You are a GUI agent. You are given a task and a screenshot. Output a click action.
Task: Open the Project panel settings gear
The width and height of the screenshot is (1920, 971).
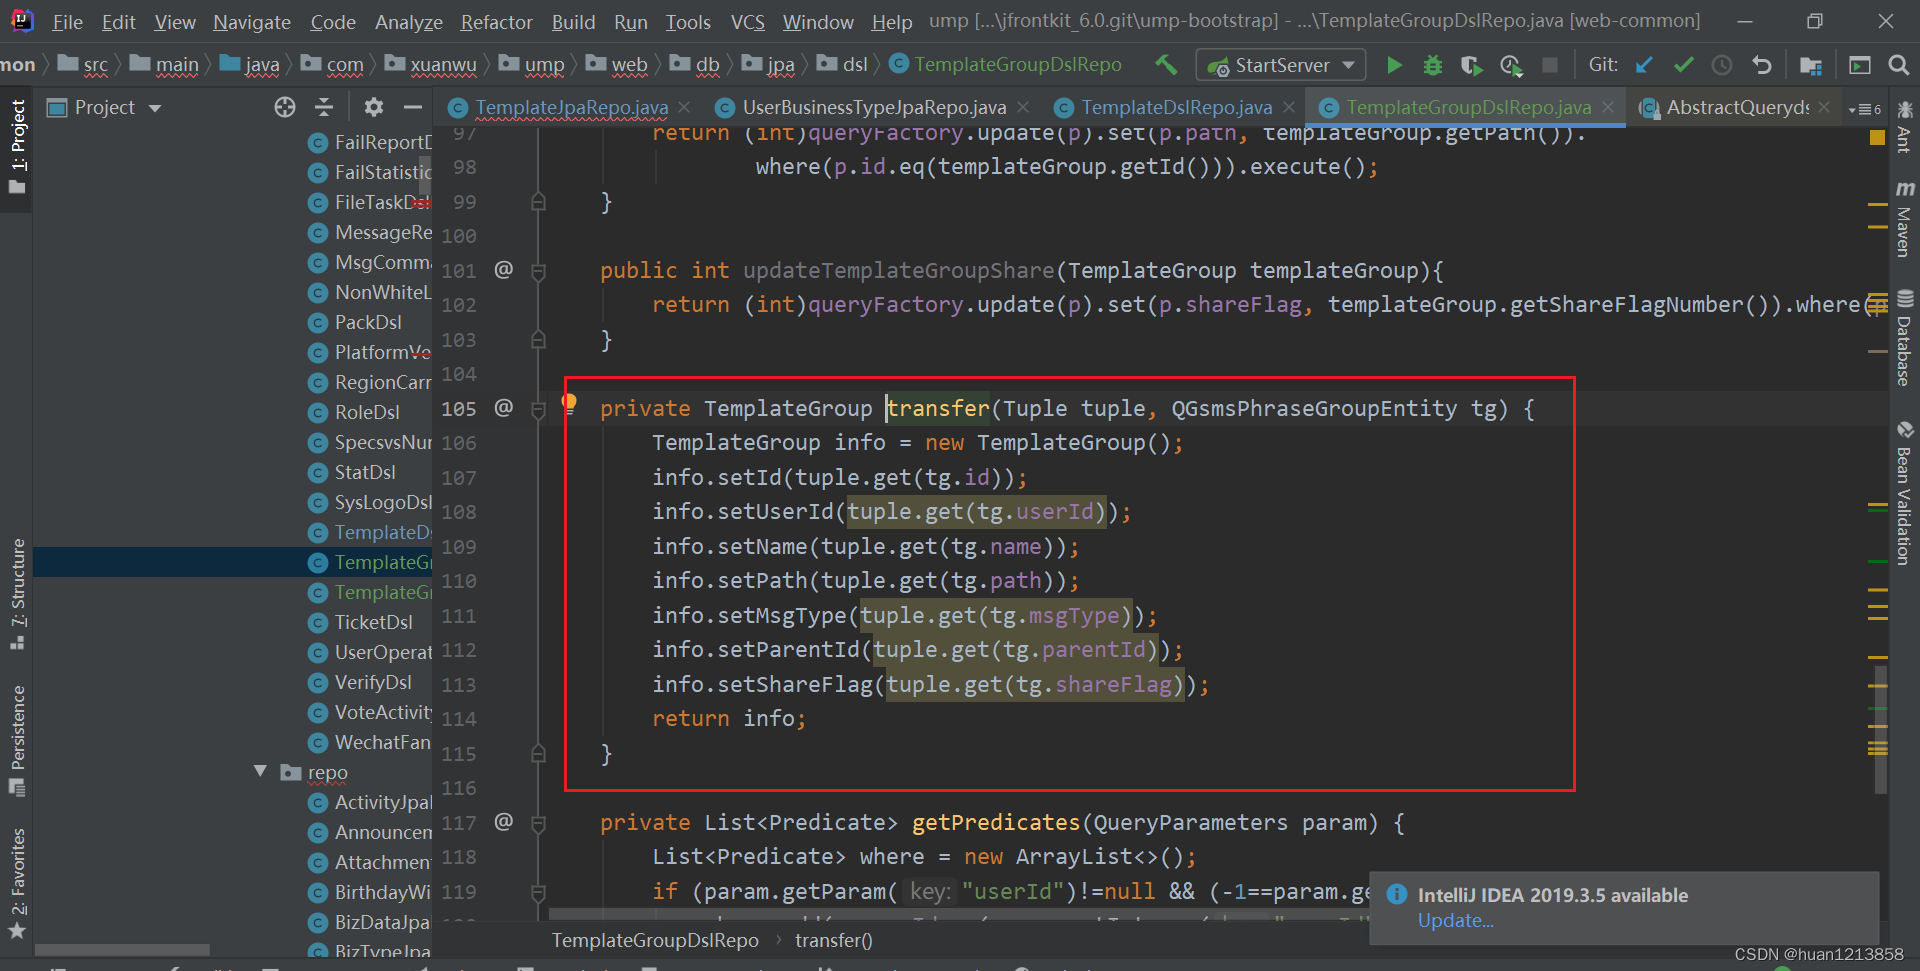pos(373,107)
